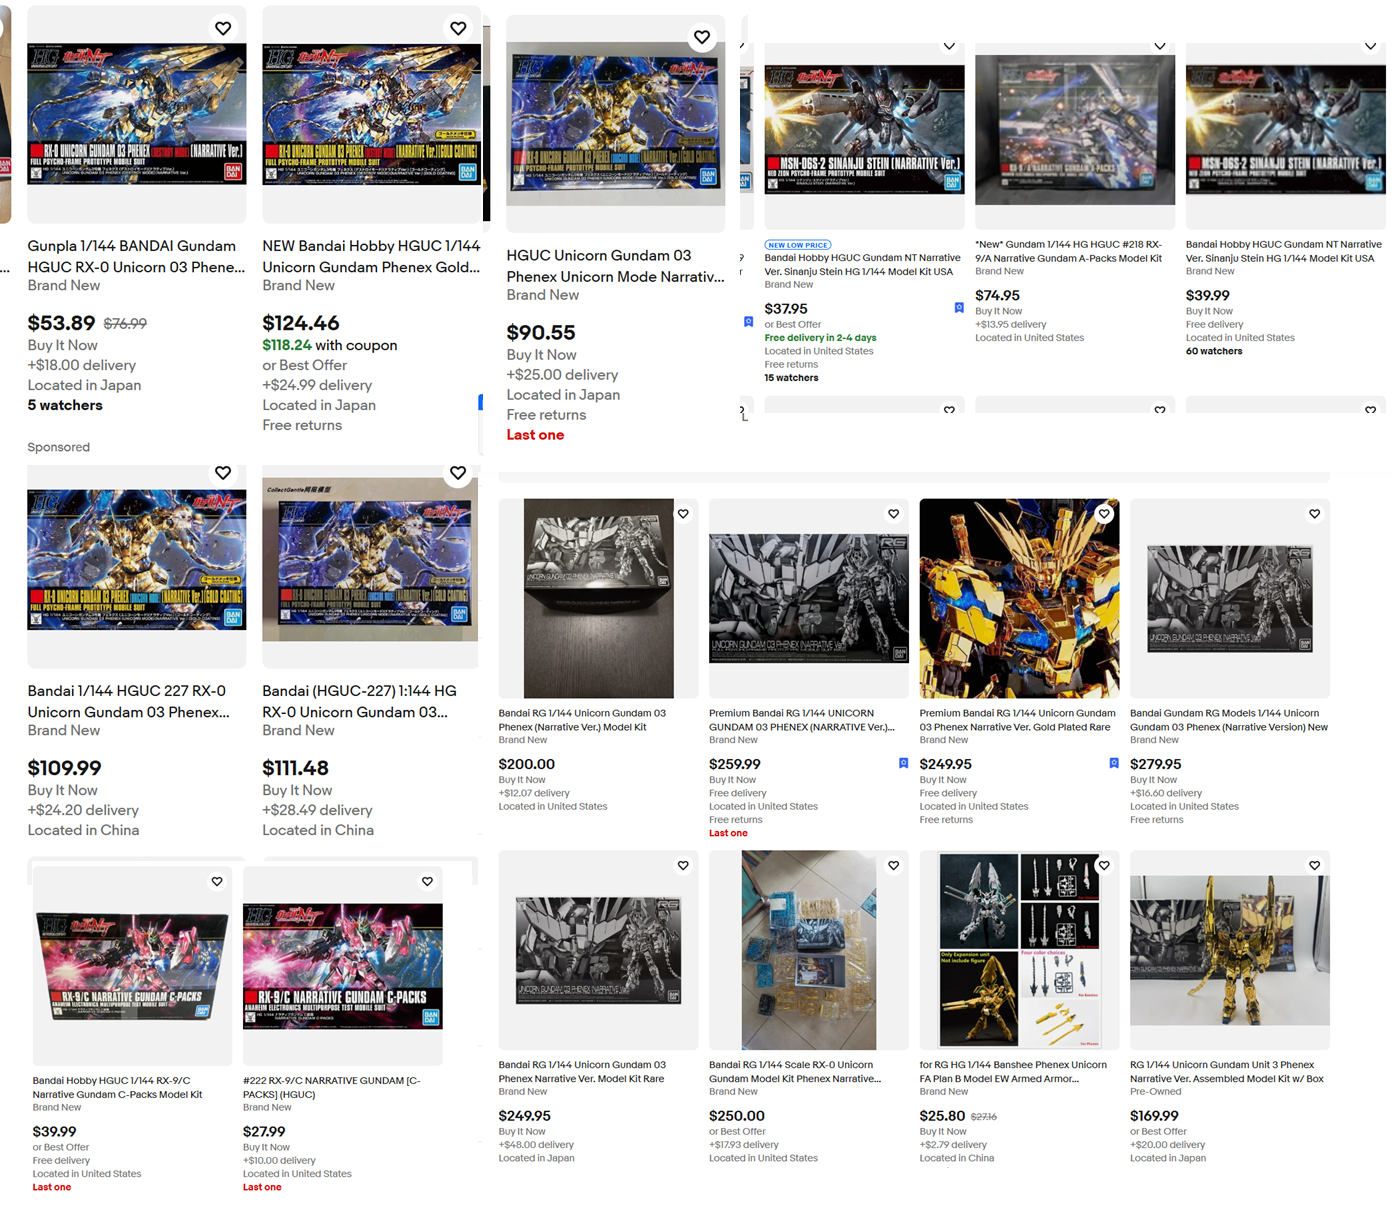The image size is (1392, 1225).
Task: Add the $53.89 Gunpla Phenex listing to watchlist
Action: pos(223,28)
